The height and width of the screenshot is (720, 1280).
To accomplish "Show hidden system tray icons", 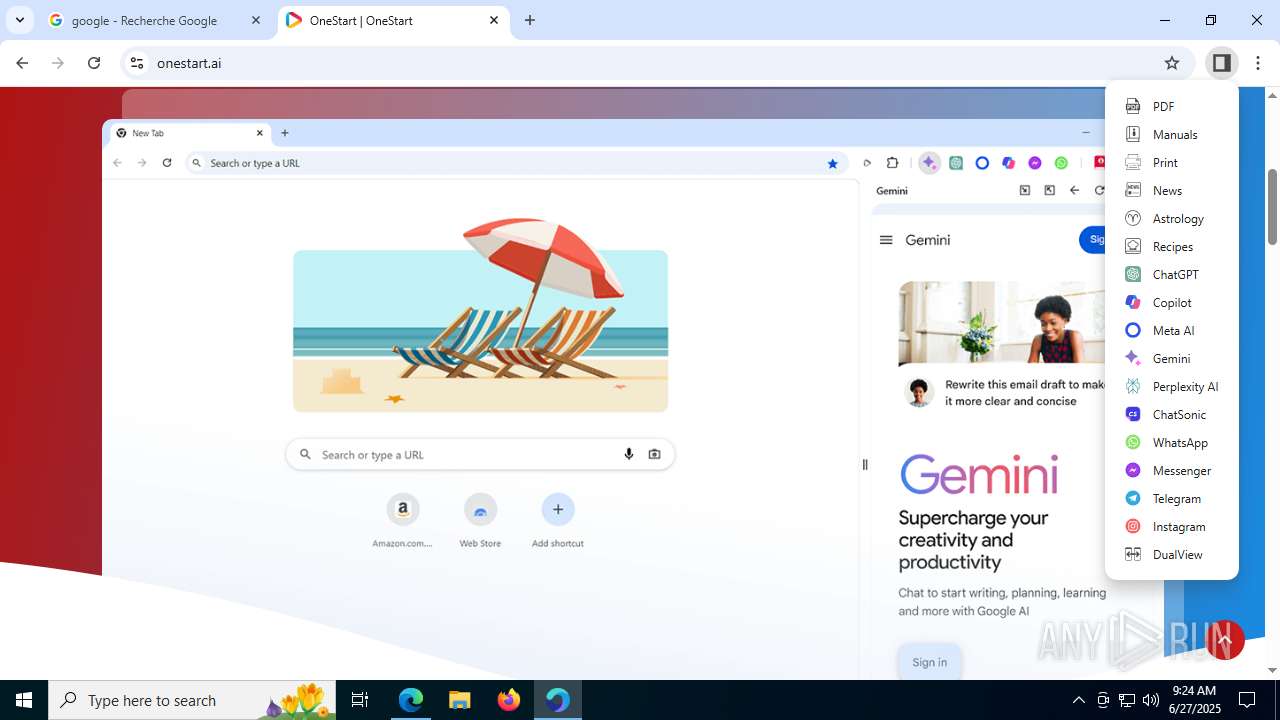I will click(x=1078, y=700).
